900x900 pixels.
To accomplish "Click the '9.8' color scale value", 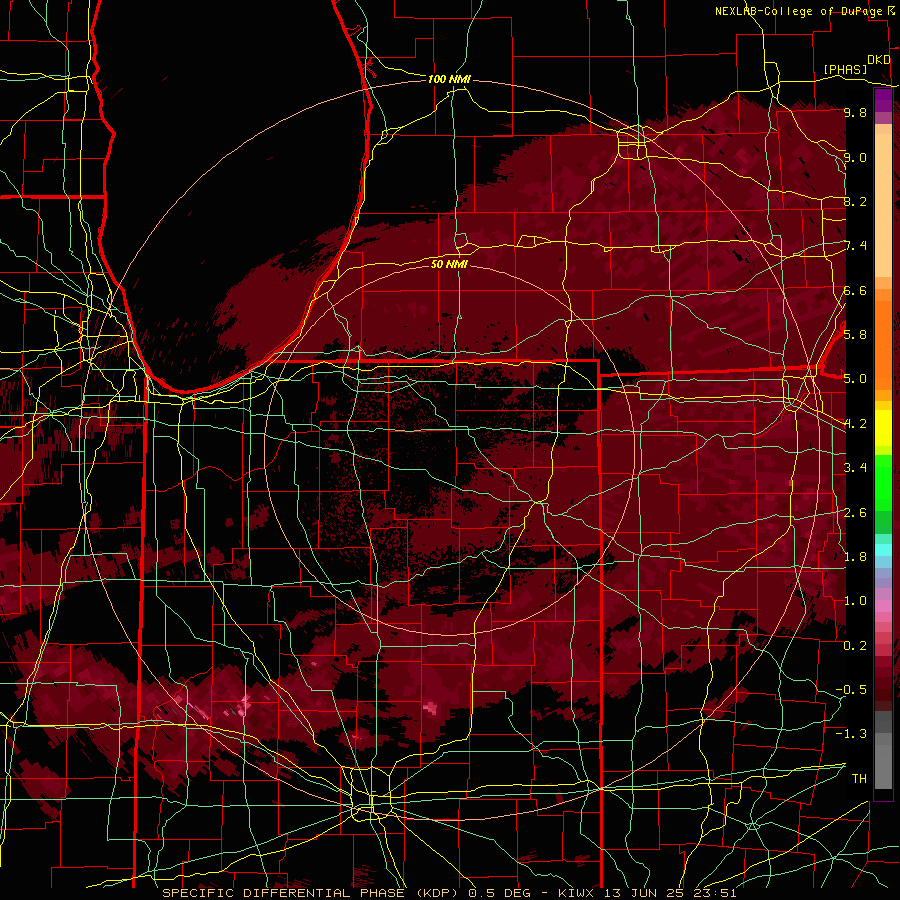I will point(855,112).
